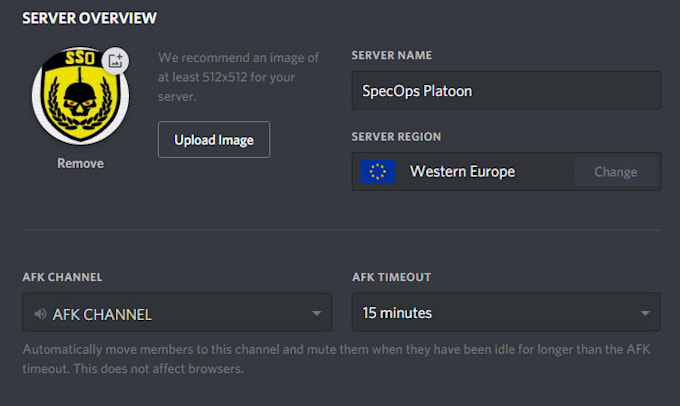Click the AFK CHANNEL label above the dropdown
The height and width of the screenshot is (406, 680).
pyautogui.click(x=63, y=277)
